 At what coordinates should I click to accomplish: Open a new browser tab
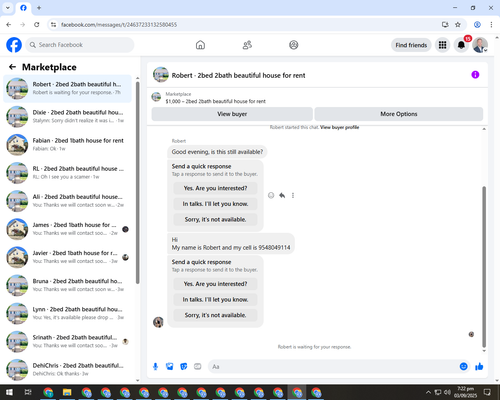point(39,8)
